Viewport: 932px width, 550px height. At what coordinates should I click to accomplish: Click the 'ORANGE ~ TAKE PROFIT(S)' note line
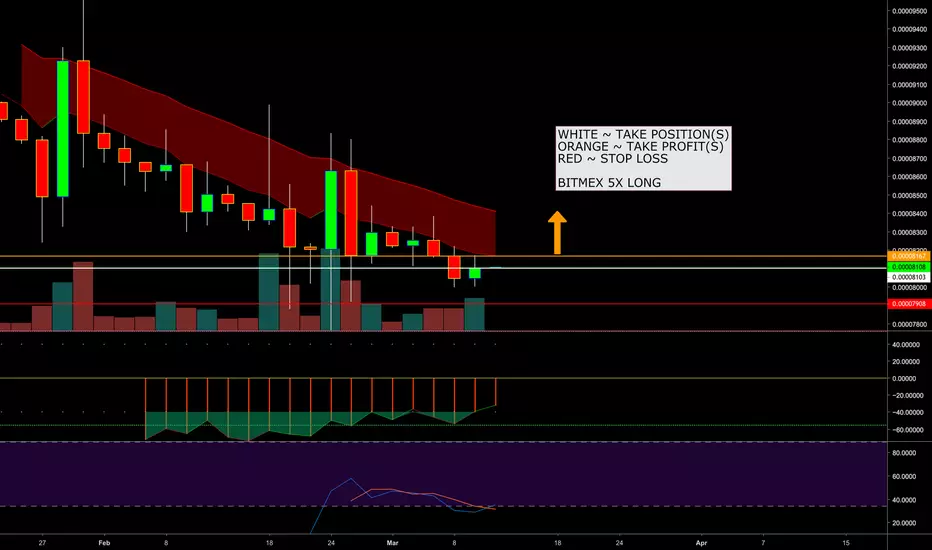coord(641,146)
